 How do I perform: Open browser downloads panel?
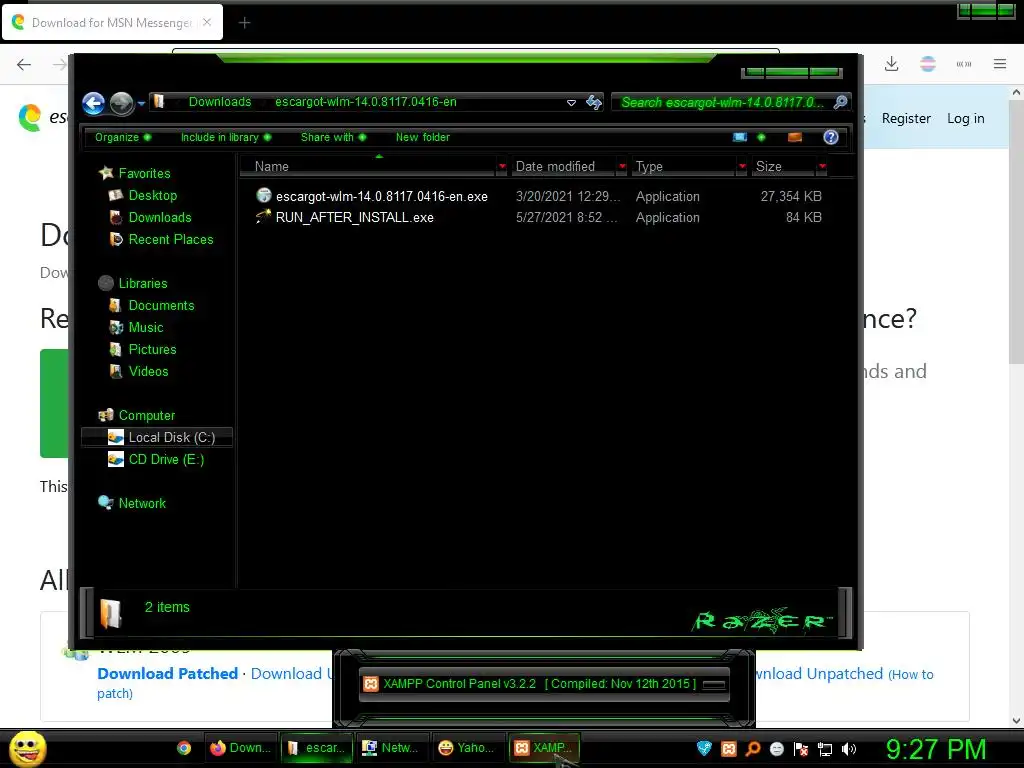pos(891,64)
